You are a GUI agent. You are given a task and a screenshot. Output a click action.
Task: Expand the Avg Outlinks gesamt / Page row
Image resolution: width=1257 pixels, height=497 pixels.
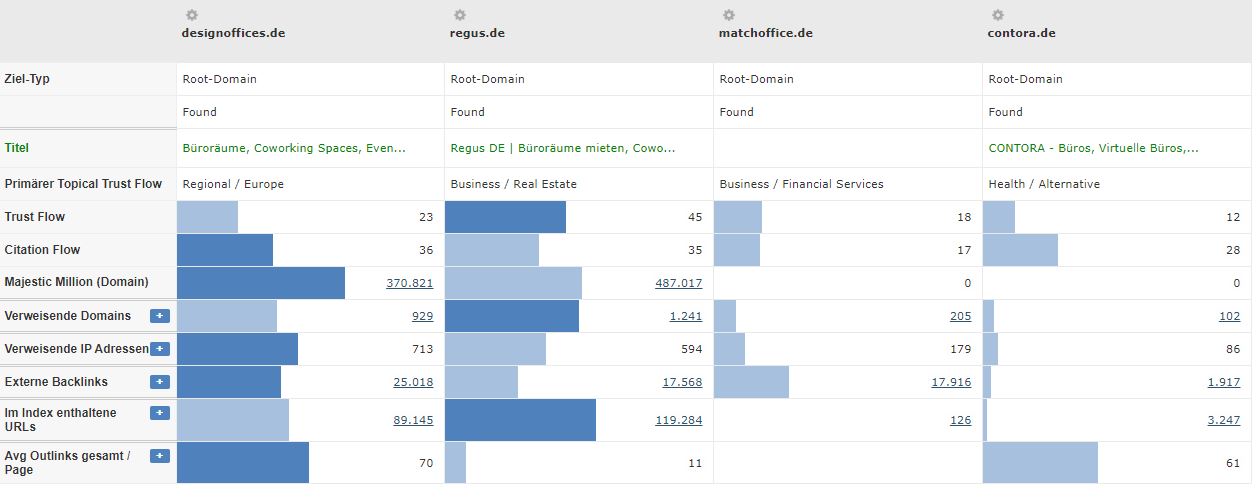click(160, 456)
